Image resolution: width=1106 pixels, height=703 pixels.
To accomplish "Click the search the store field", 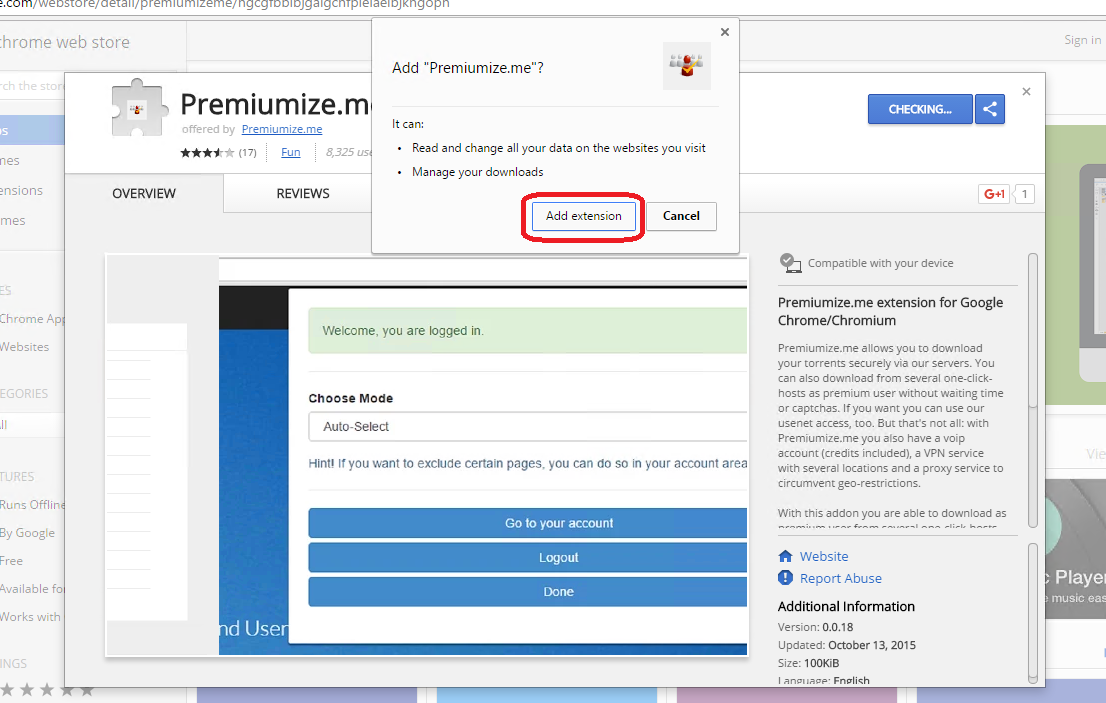I will point(32,86).
